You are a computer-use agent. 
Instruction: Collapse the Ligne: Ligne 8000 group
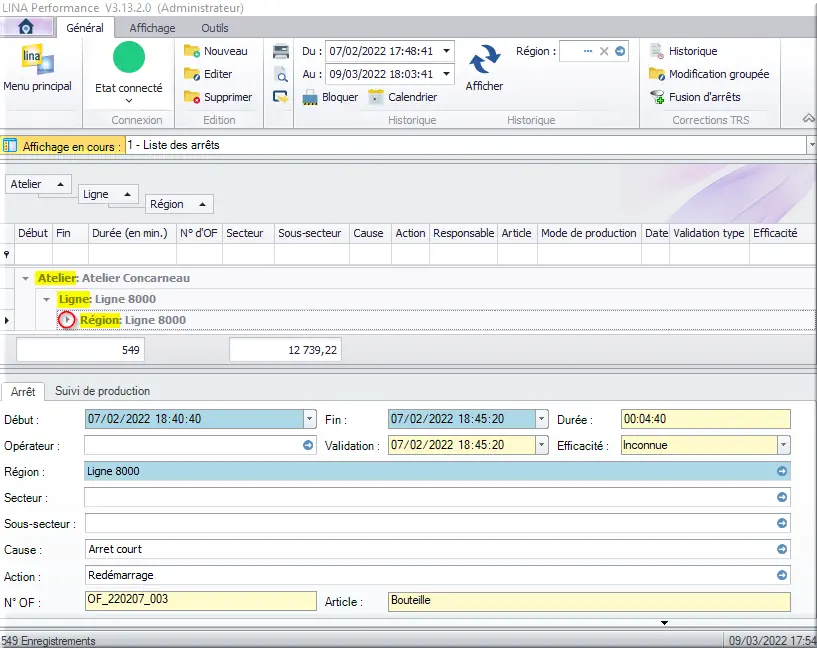pos(46,300)
